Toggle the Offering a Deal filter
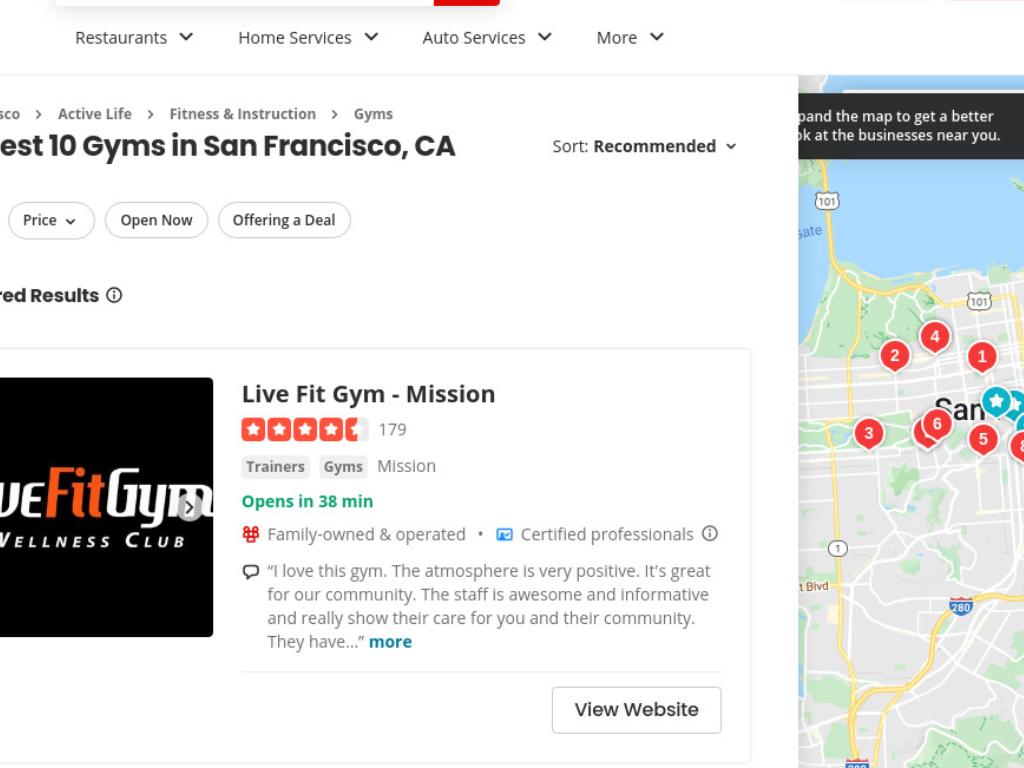This screenshot has height=768, width=1024. click(284, 220)
